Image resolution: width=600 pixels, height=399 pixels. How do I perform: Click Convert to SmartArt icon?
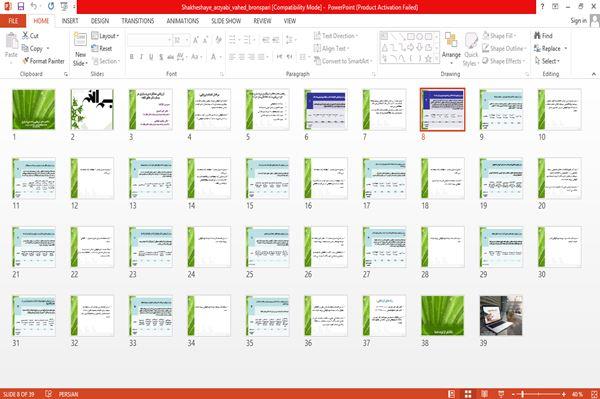pyautogui.click(x=317, y=61)
